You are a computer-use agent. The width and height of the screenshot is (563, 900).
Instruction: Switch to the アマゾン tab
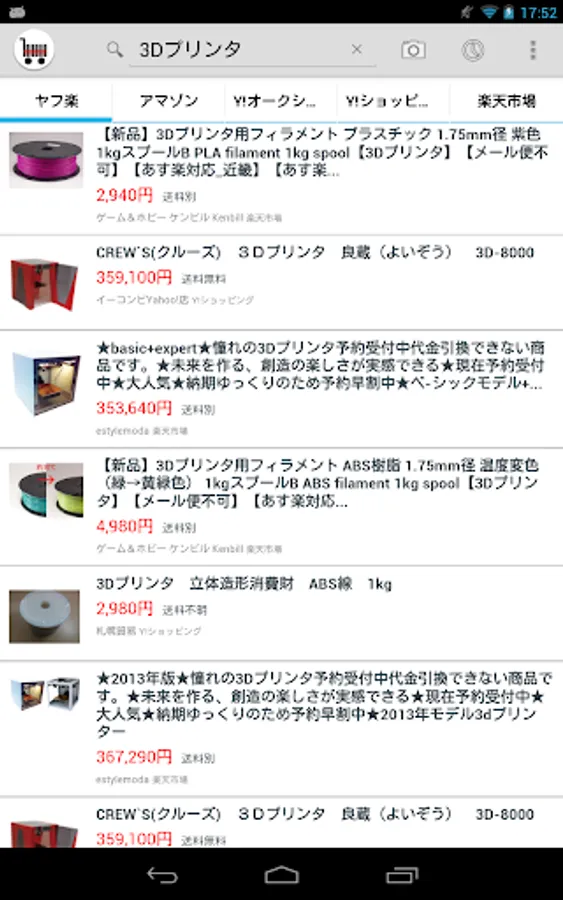point(169,101)
